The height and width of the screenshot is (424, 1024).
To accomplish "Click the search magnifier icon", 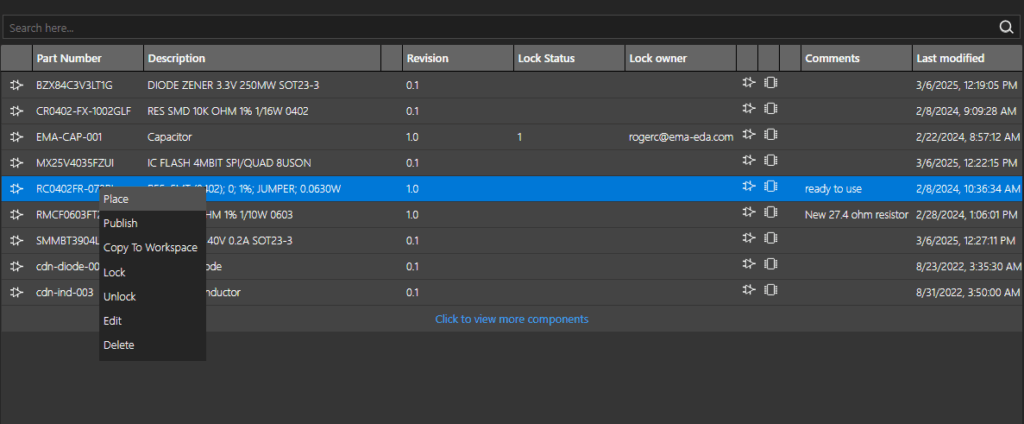I will (1006, 28).
